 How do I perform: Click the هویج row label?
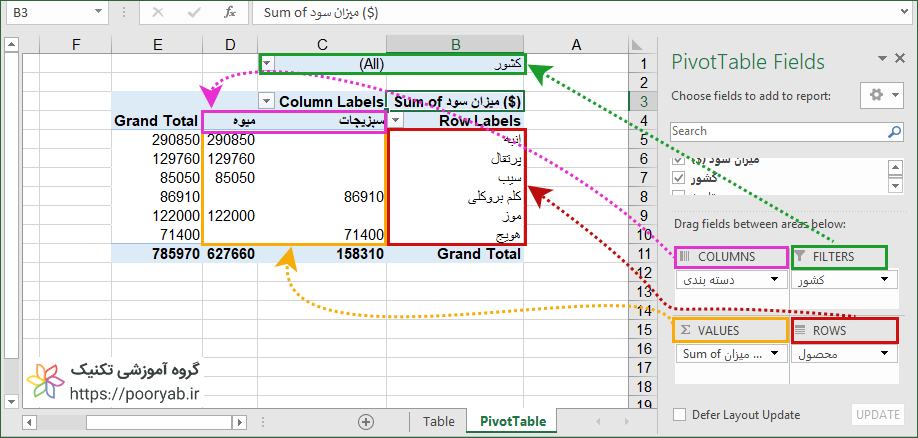click(x=508, y=235)
